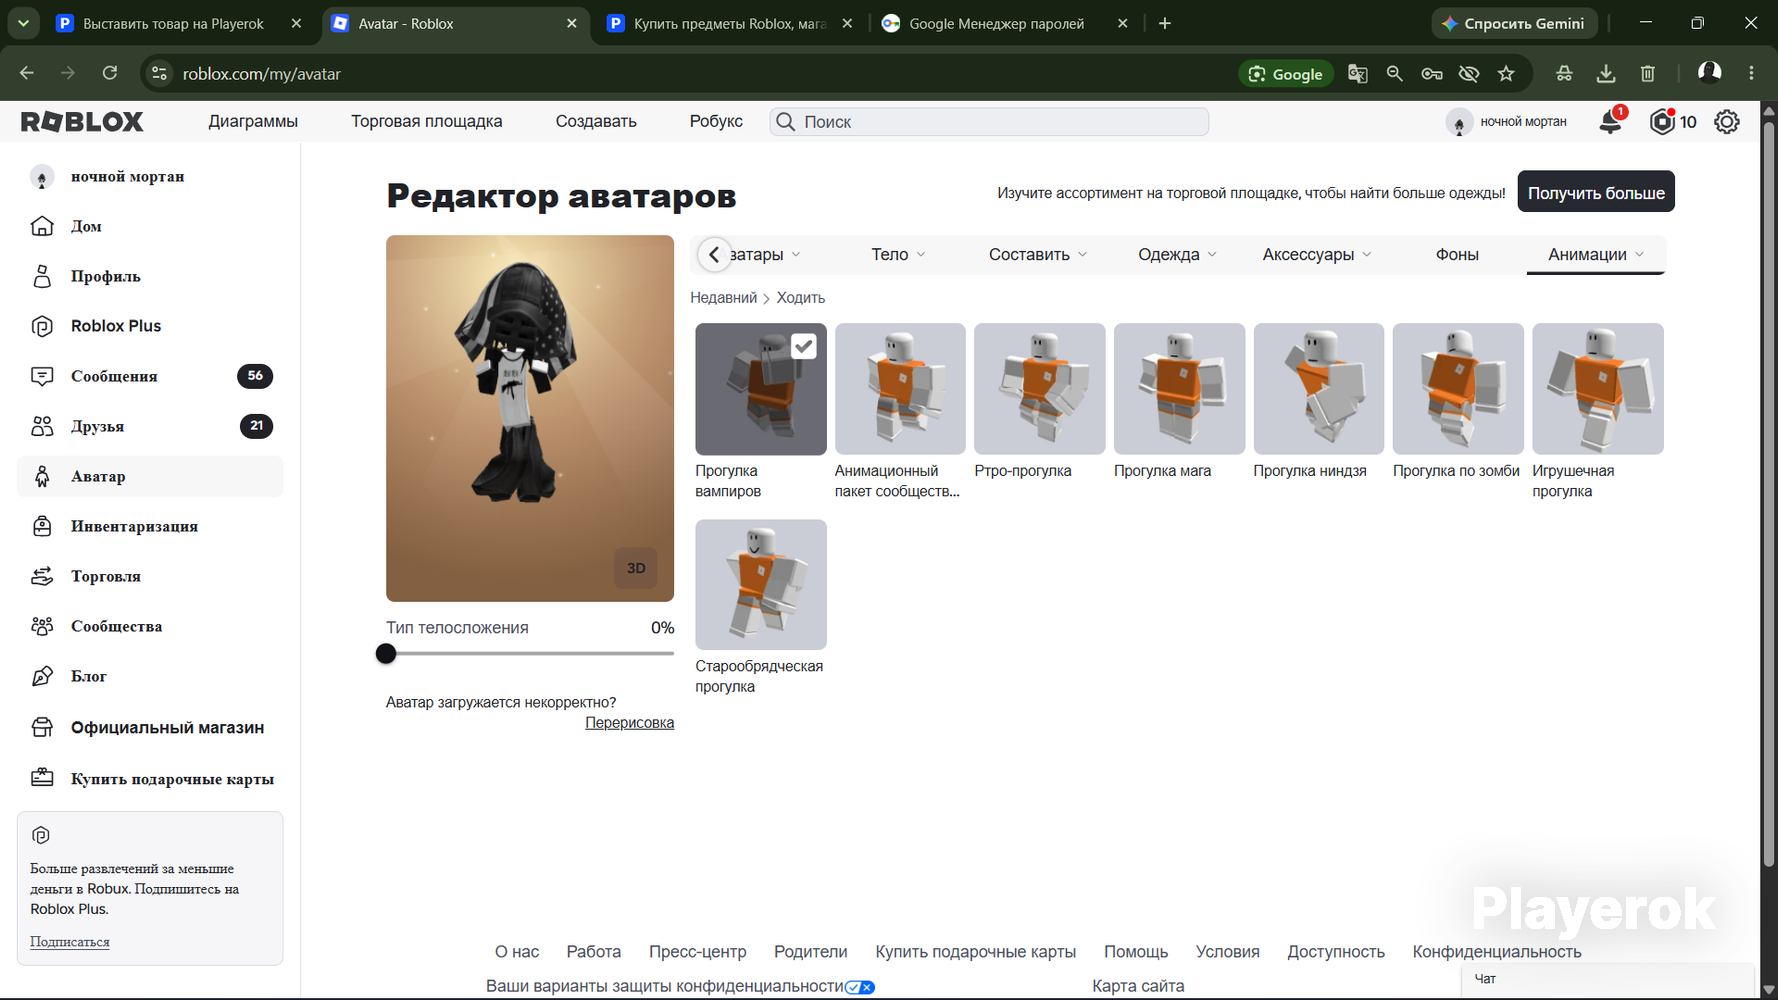Click the Спросить Gemini button
The image size is (1778, 1000).
(x=1514, y=23)
